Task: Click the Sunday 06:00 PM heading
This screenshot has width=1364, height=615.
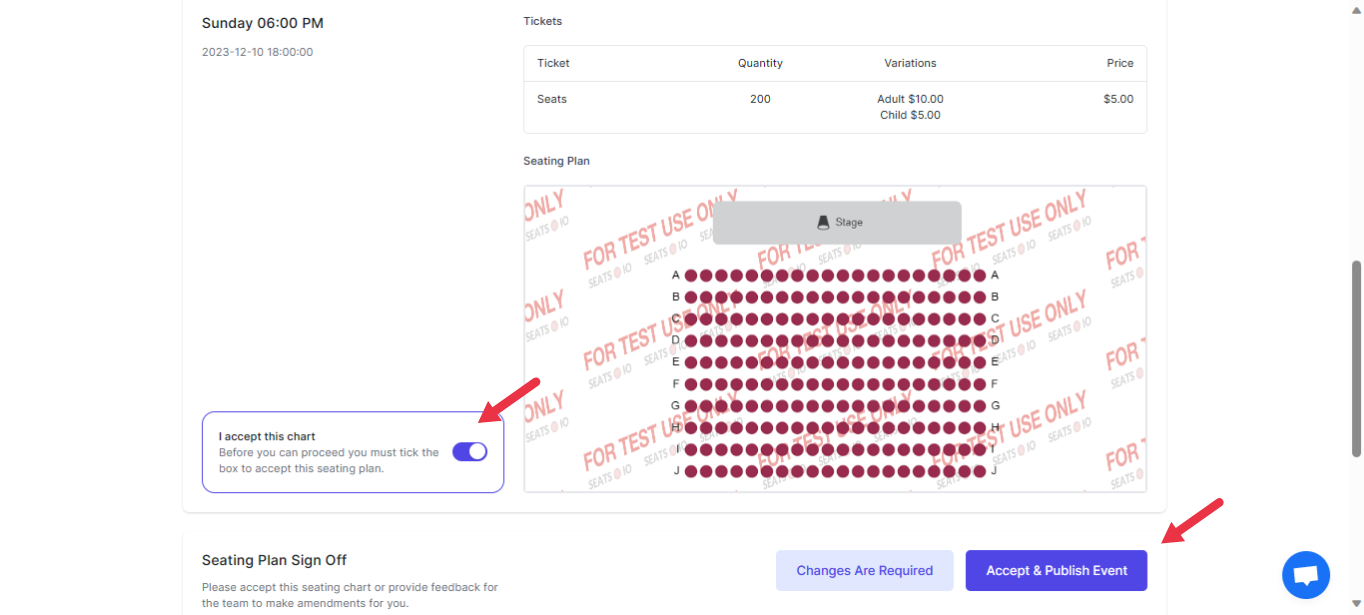Action: click(263, 23)
